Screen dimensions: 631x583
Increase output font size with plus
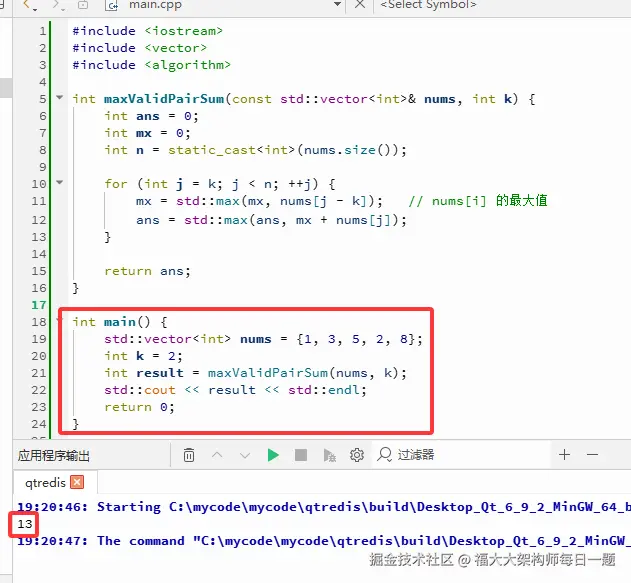pos(565,455)
